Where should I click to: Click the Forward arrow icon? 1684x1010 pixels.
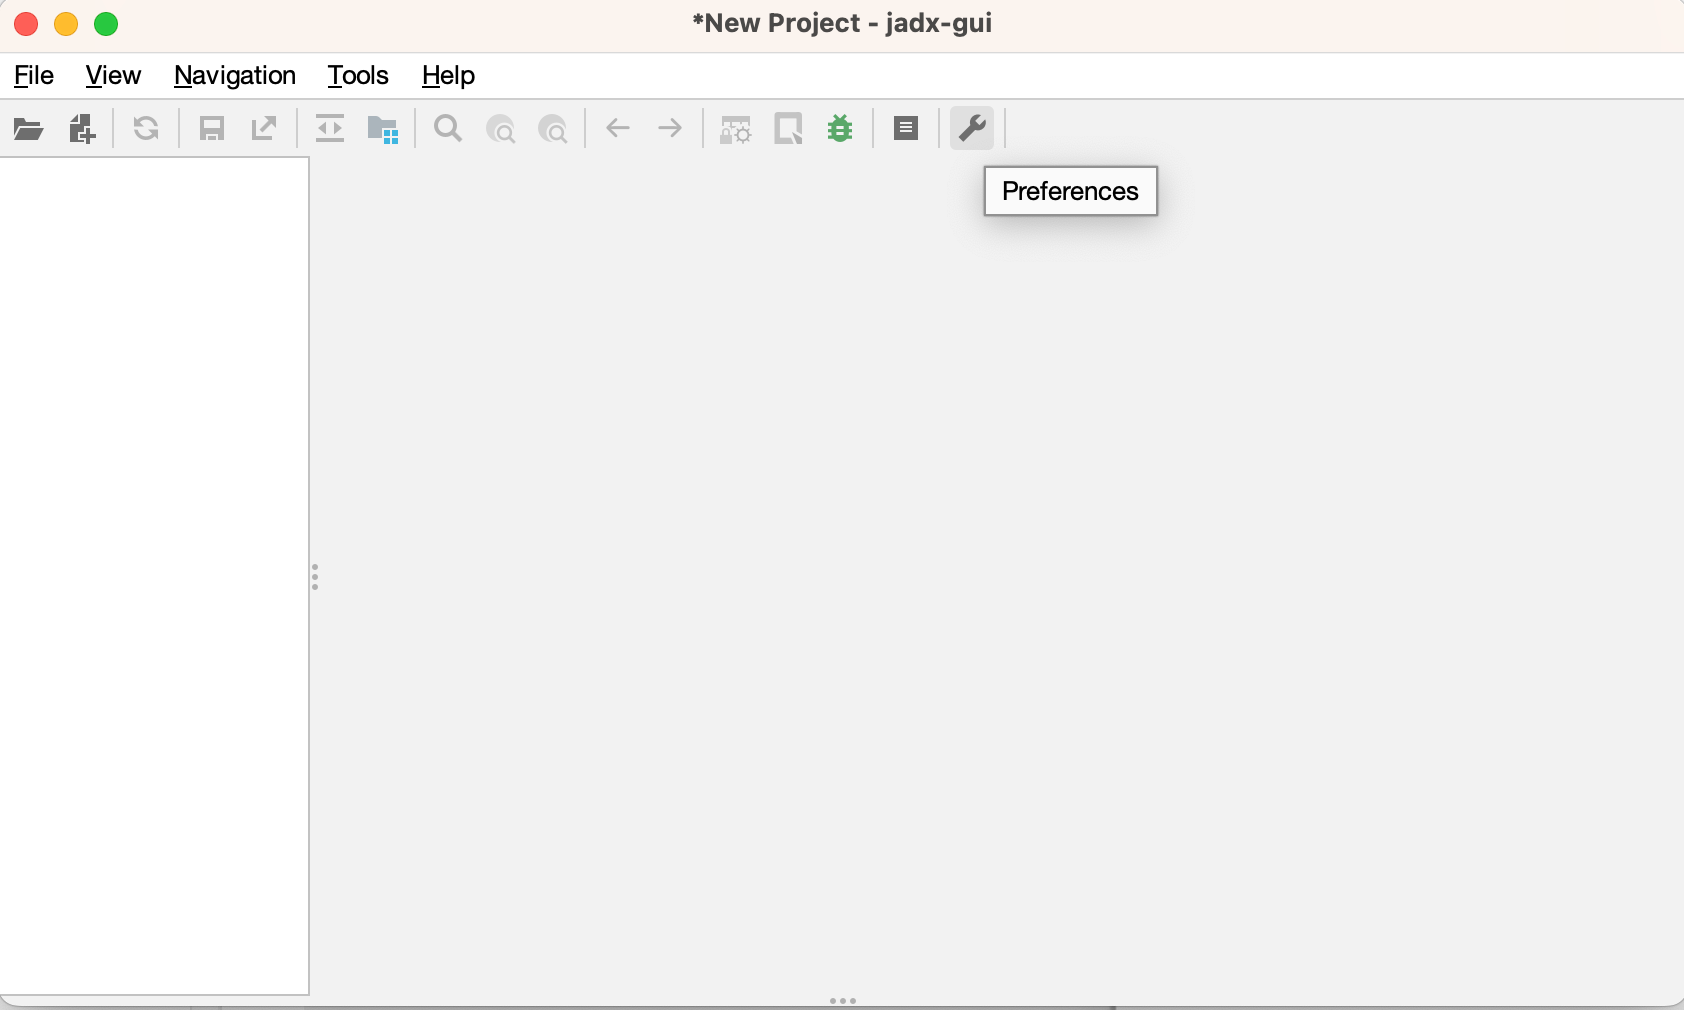(x=670, y=128)
